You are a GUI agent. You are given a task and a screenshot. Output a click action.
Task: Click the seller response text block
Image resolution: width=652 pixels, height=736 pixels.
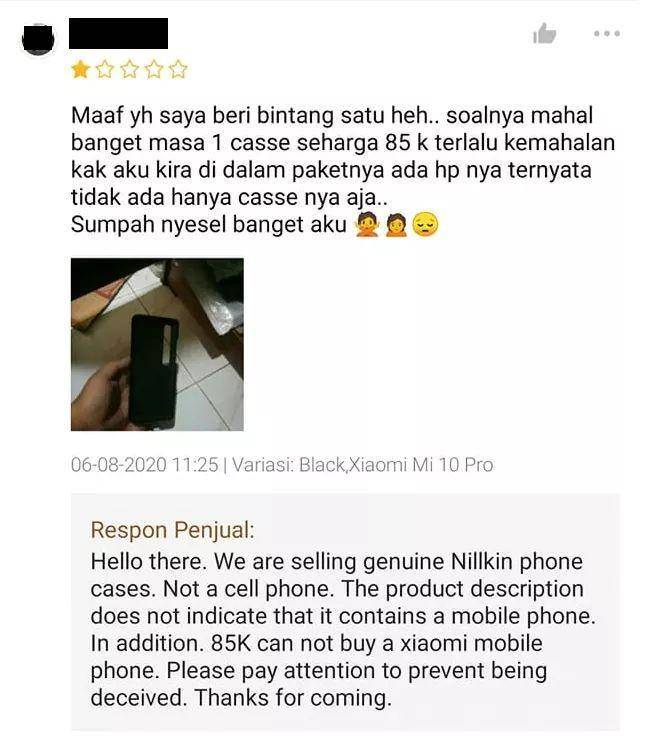(343, 629)
